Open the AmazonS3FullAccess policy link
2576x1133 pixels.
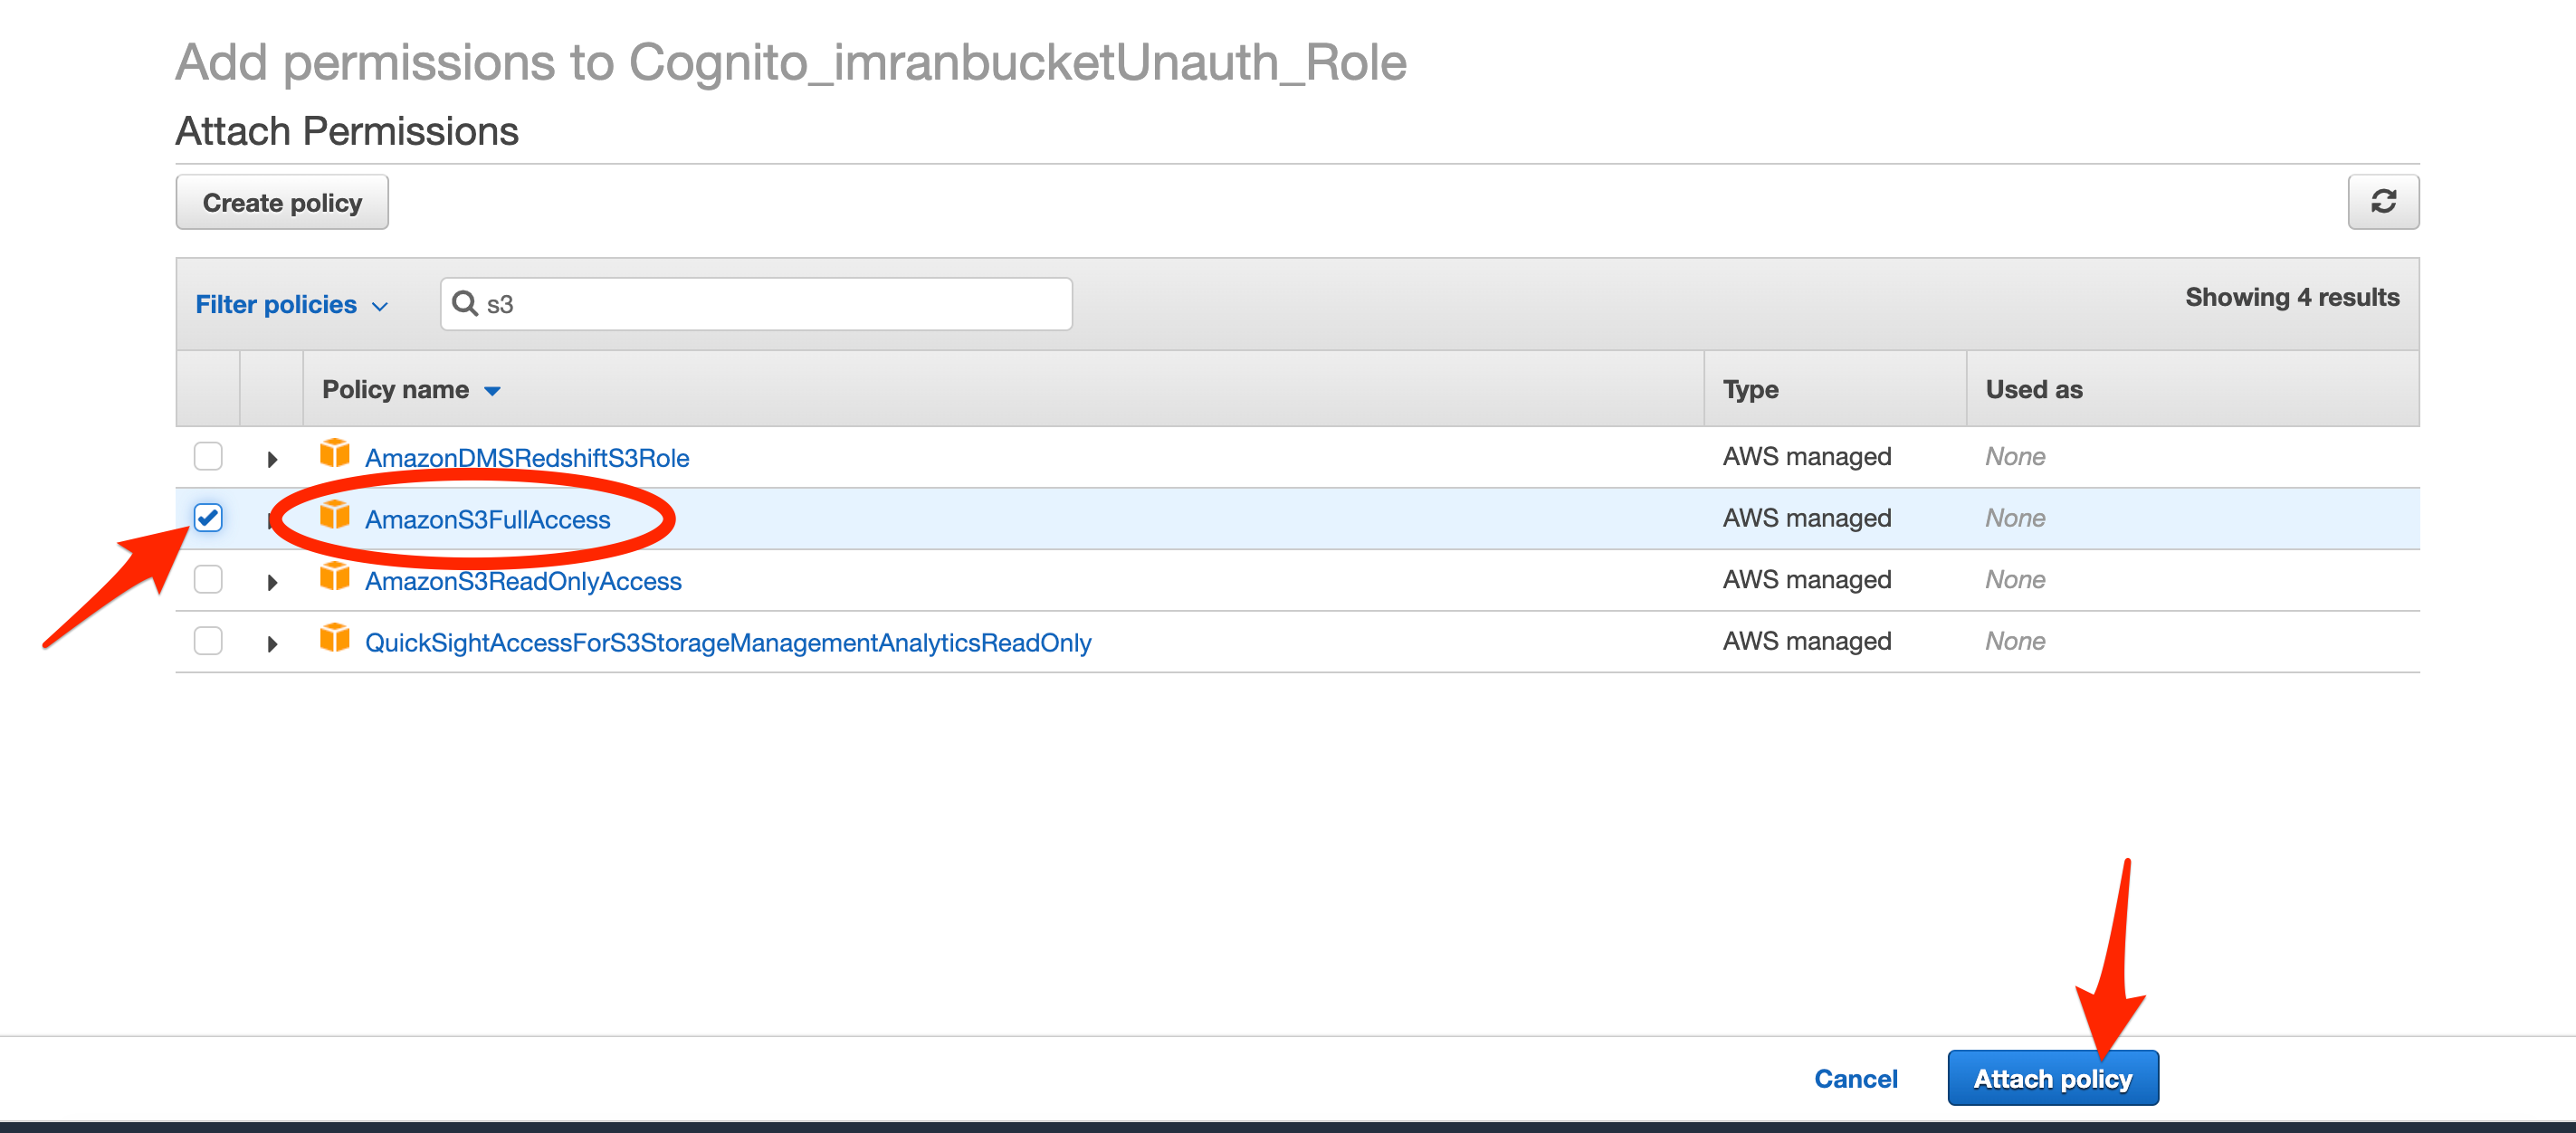(487, 520)
